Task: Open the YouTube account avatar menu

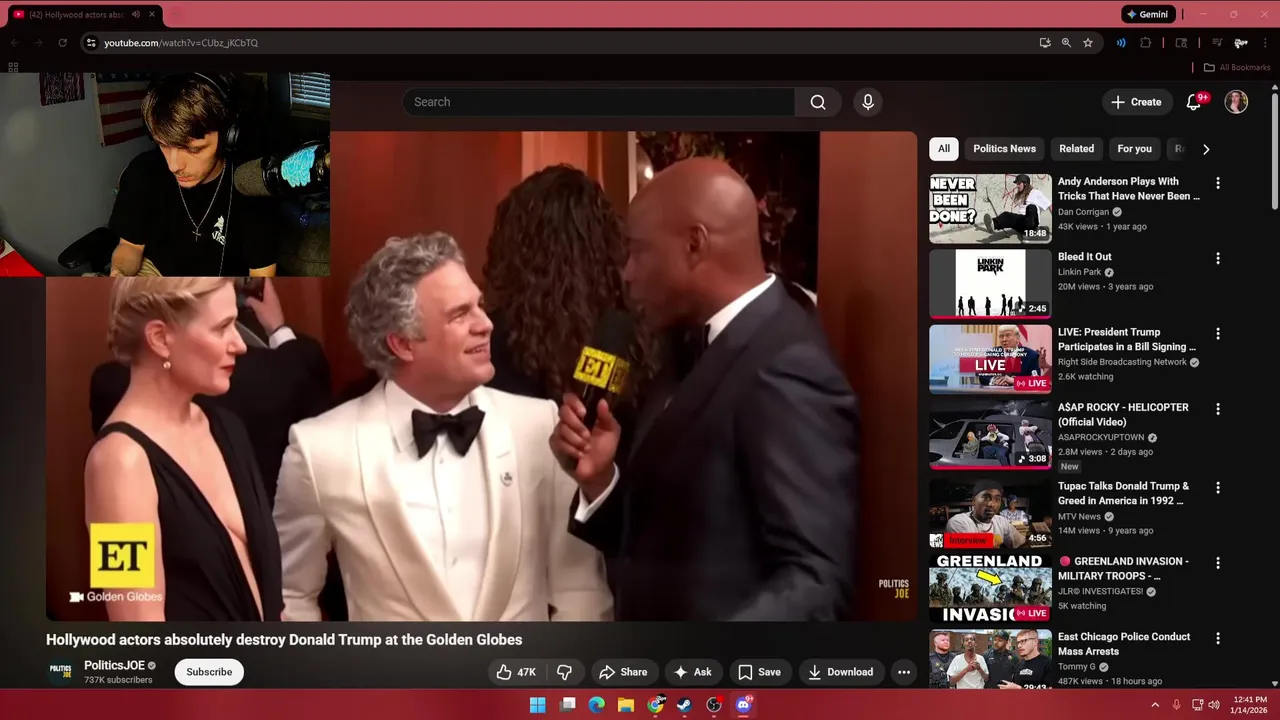Action: 1236,102
